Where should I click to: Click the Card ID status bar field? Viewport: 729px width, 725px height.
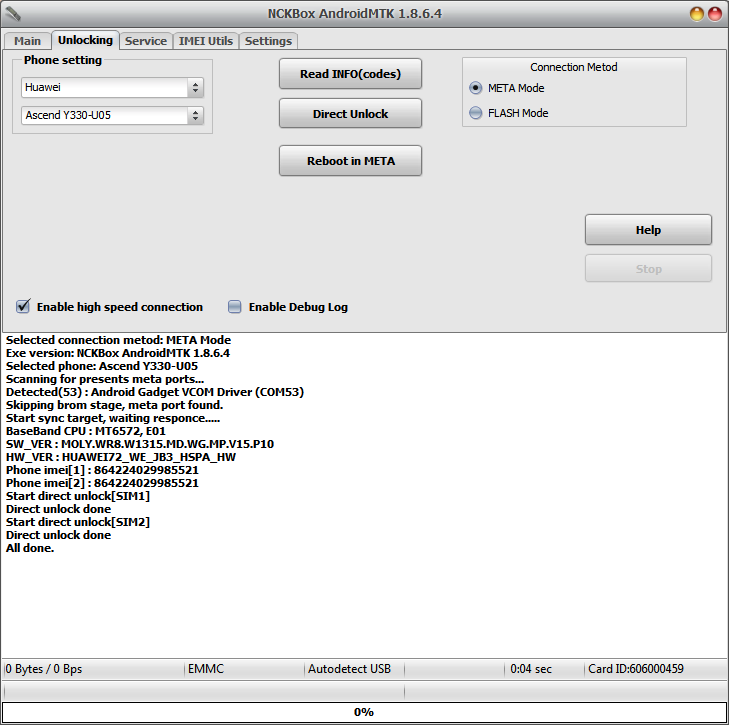[x=636, y=669]
